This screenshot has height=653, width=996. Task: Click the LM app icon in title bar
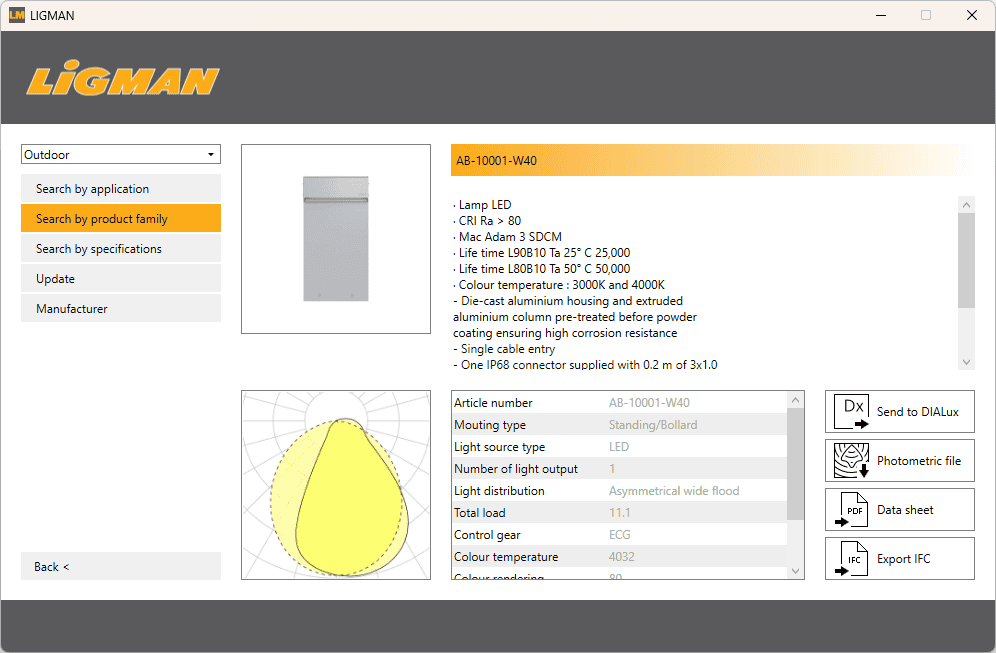pyautogui.click(x=17, y=15)
